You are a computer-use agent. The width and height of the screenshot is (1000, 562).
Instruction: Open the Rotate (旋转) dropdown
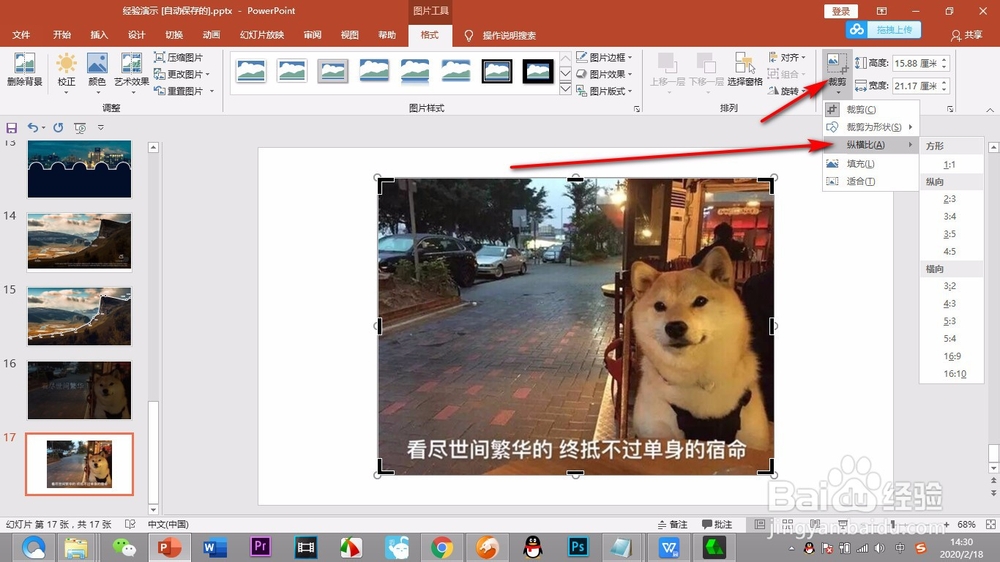point(787,91)
